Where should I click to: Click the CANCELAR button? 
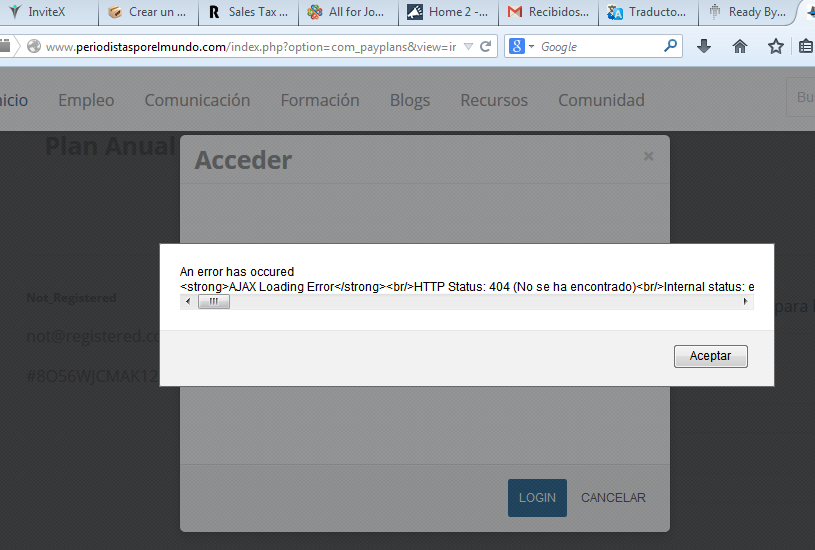click(613, 498)
